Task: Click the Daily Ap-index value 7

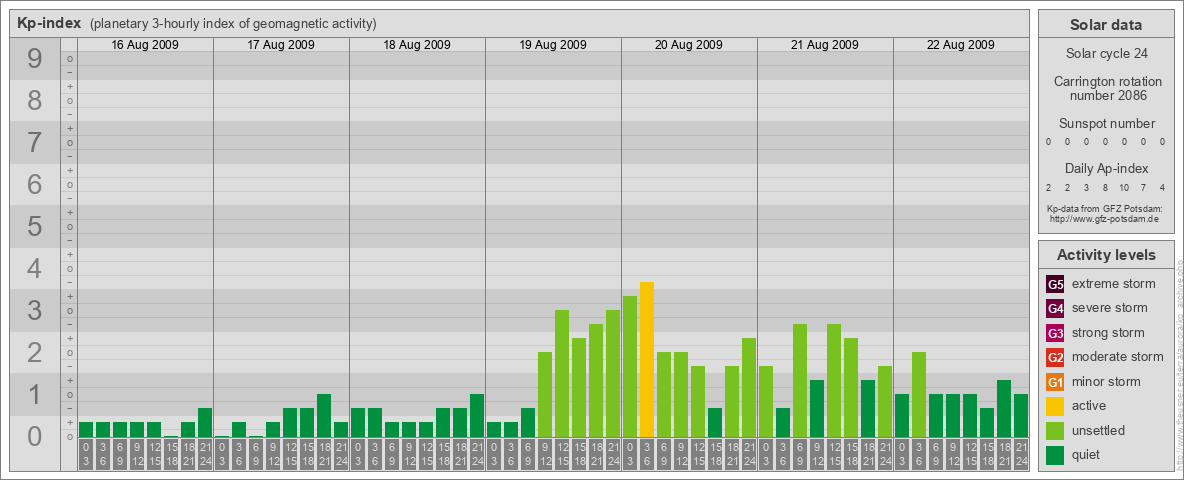Action: [x=1144, y=187]
